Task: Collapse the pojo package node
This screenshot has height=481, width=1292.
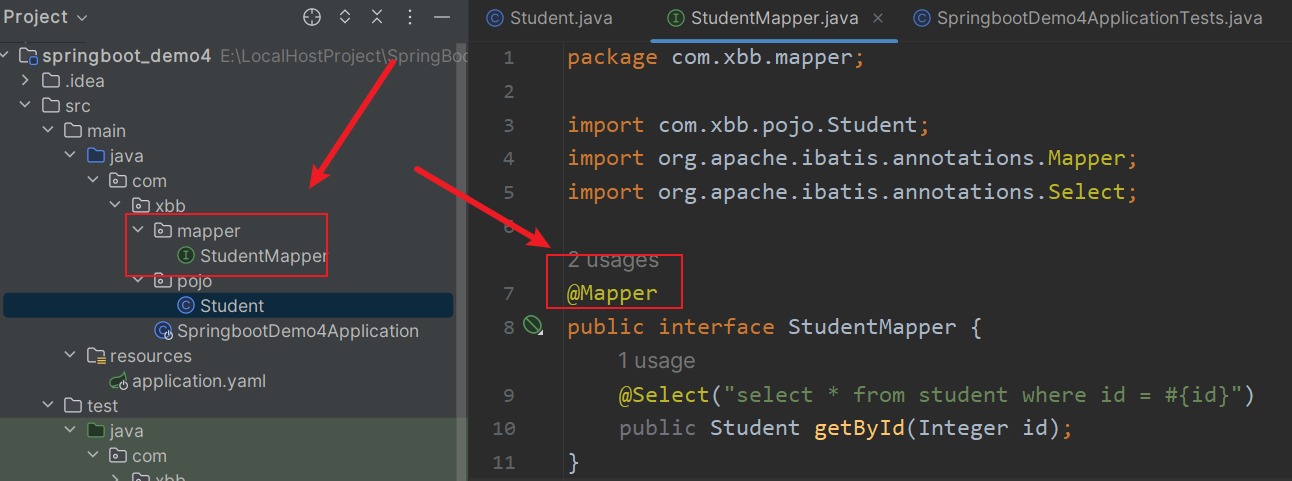Action: 138,281
